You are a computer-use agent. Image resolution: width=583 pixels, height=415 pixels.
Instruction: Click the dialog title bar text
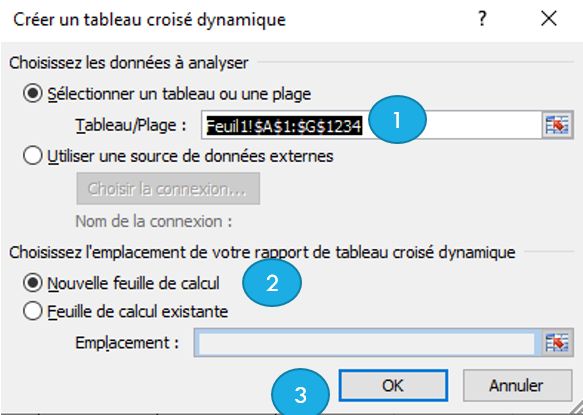(149, 20)
